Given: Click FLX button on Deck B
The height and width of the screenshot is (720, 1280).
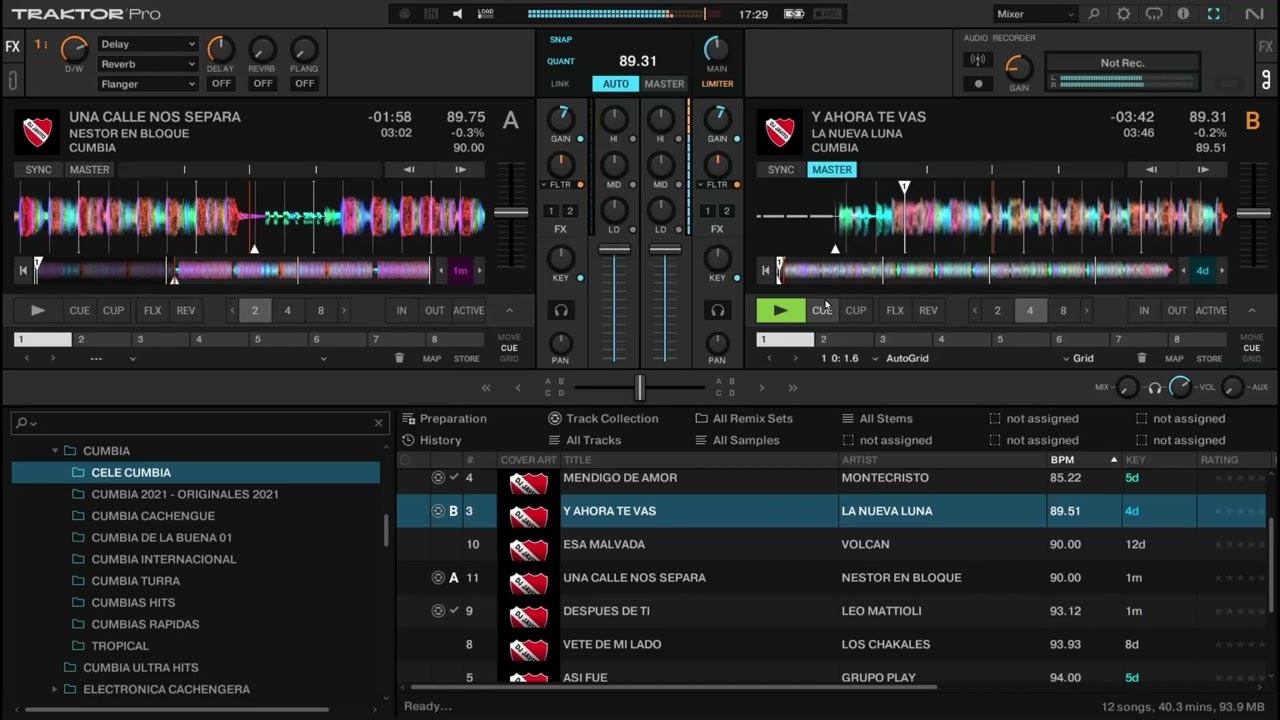Looking at the screenshot, I should 895,311.
